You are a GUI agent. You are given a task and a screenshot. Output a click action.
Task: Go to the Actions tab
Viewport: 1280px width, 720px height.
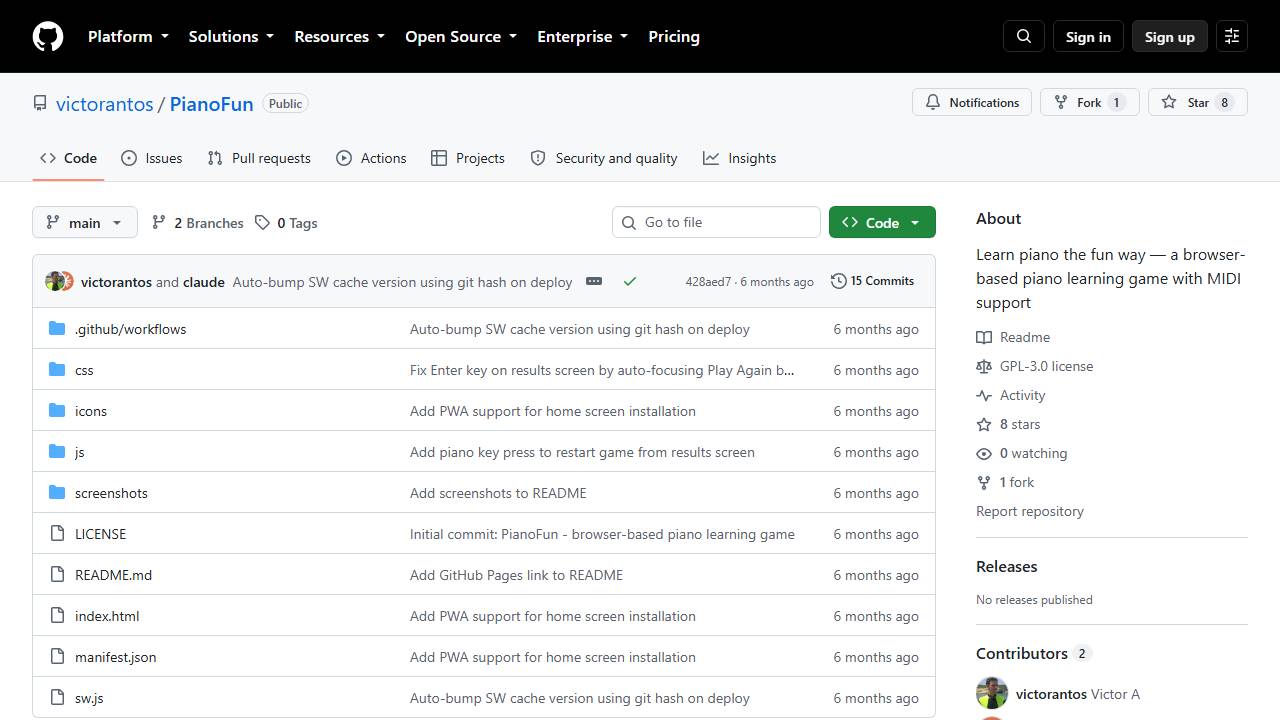tap(371, 158)
